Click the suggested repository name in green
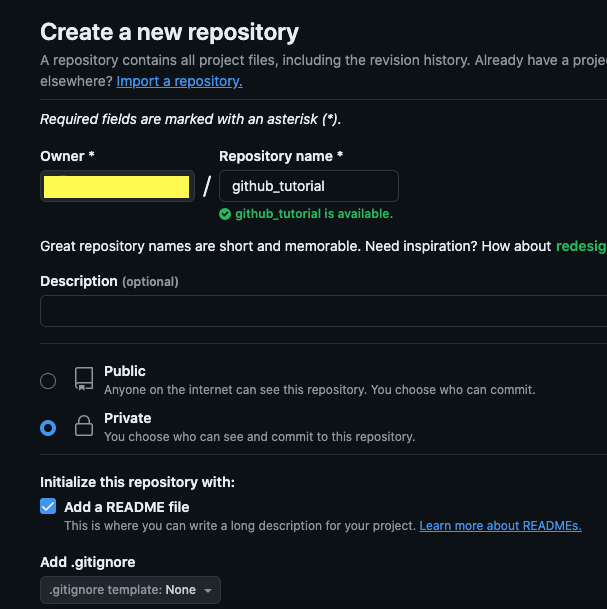 pos(581,246)
